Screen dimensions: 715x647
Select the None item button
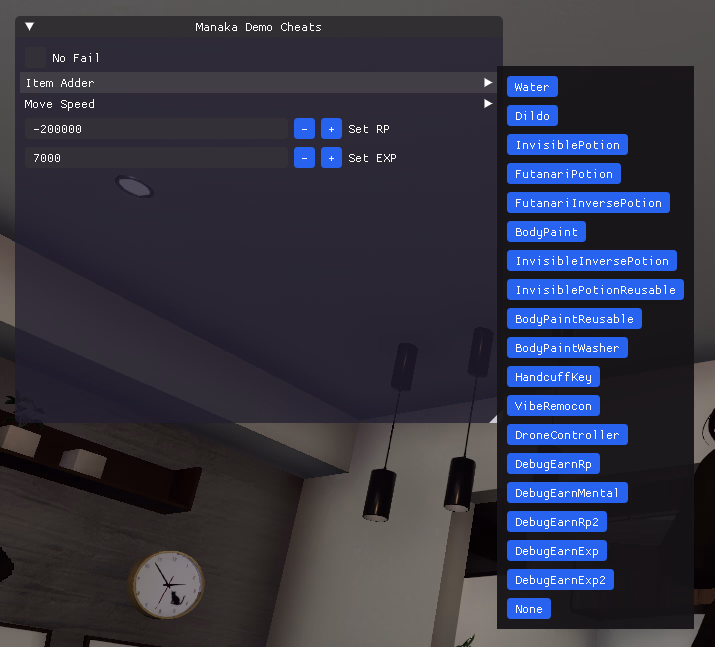[529, 608]
